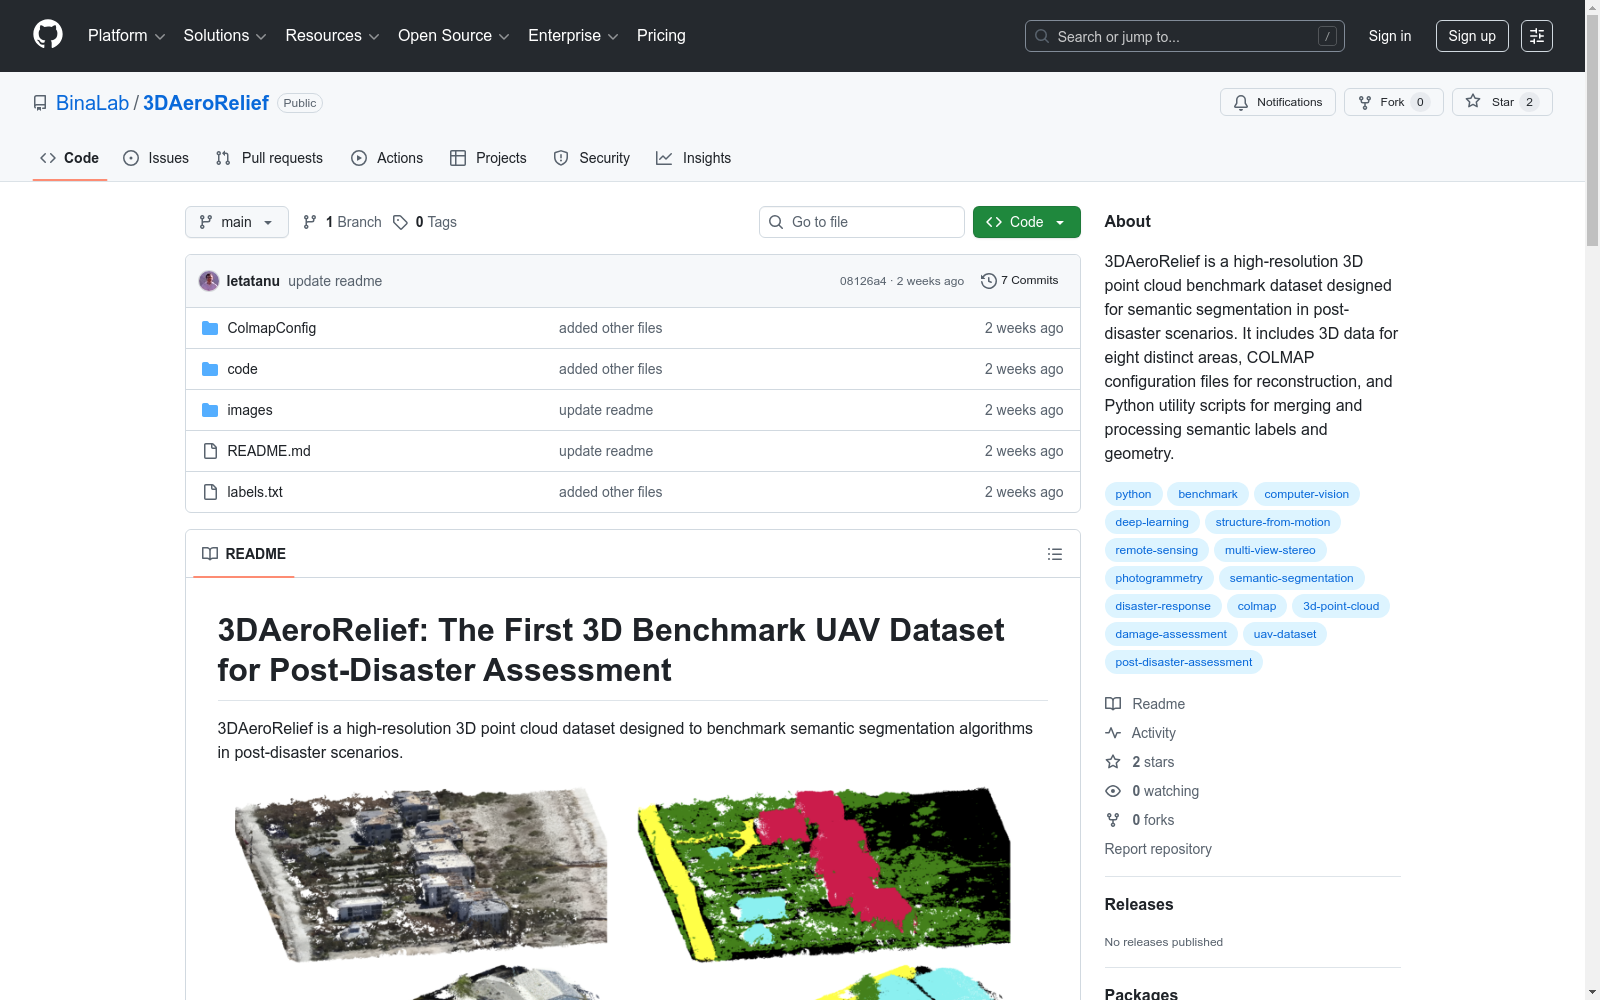1600x1000 pixels.
Task: Click the commit history clock icon
Action: [989, 281]
